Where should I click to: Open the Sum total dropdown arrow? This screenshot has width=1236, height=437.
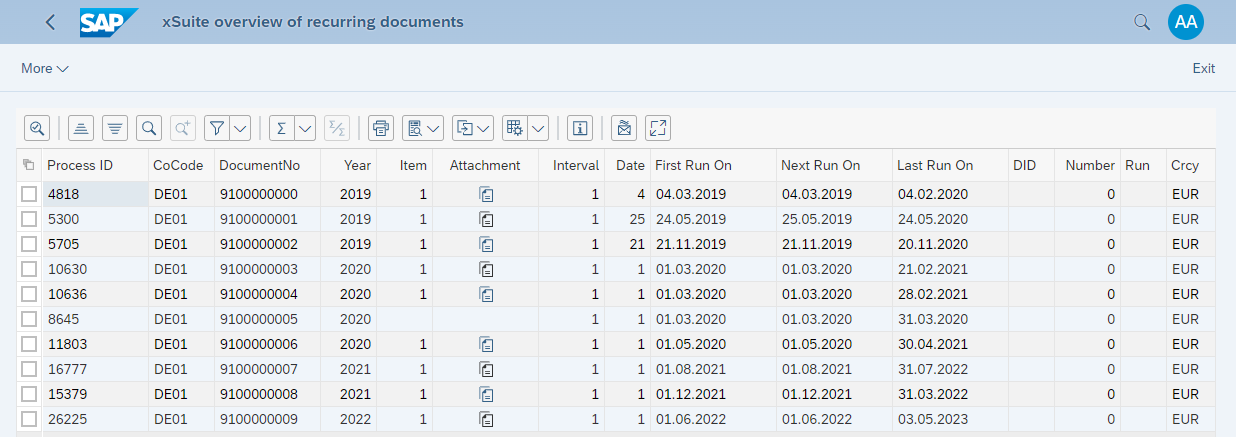(x=305, y=128)
